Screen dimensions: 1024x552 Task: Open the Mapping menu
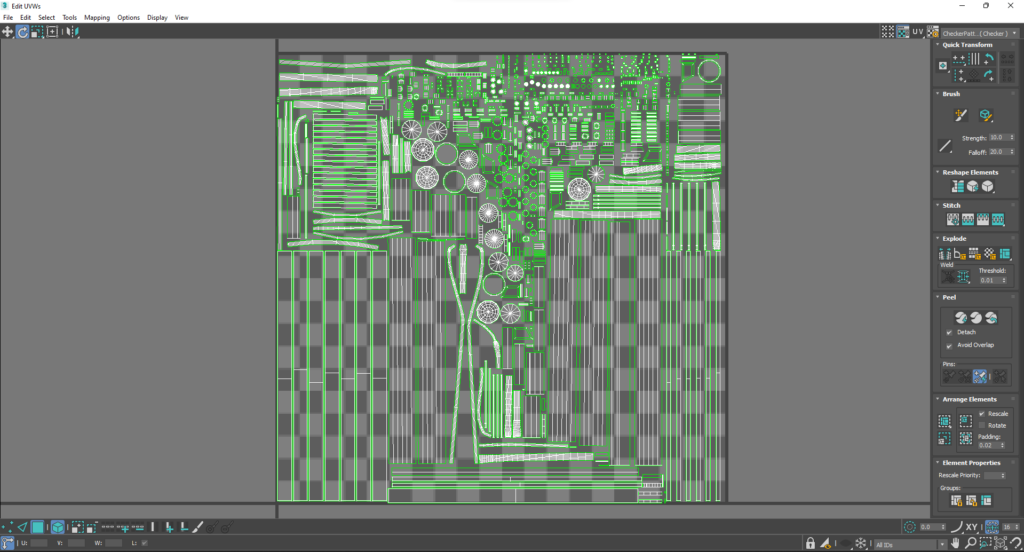(97, 18)
